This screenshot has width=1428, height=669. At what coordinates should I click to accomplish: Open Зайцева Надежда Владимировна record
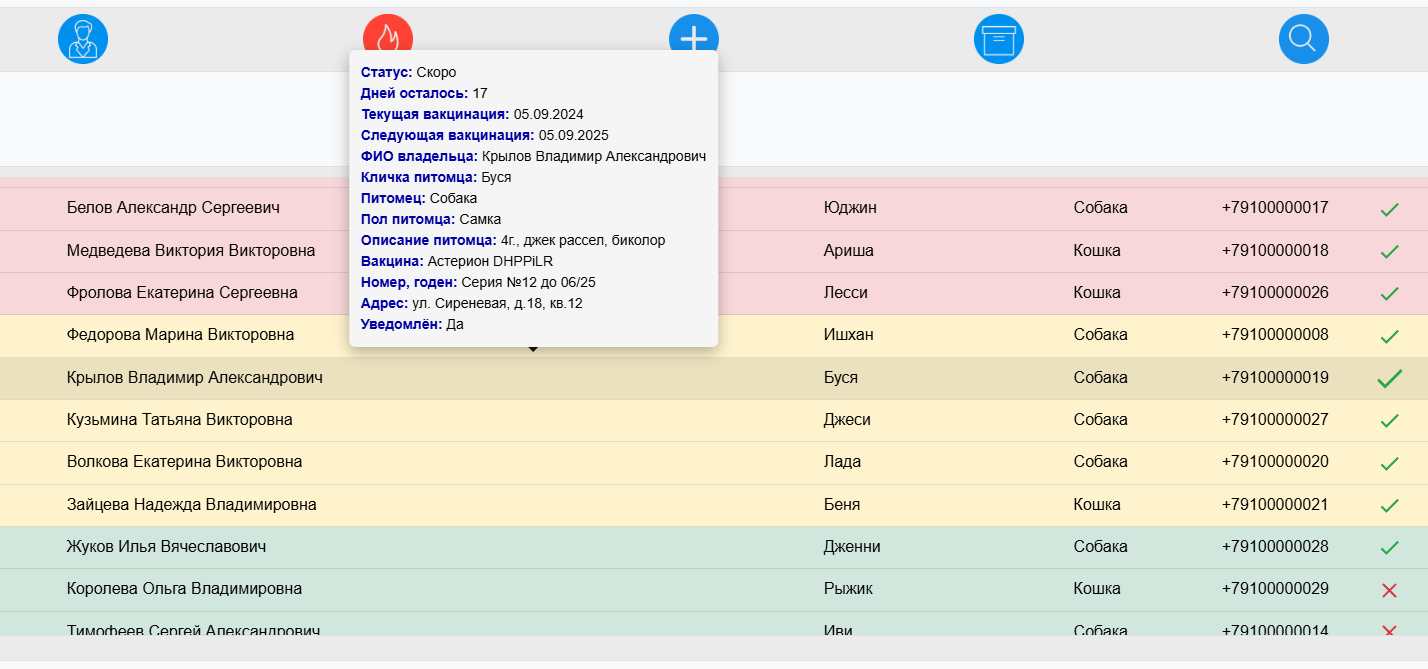tap(714, 505)
